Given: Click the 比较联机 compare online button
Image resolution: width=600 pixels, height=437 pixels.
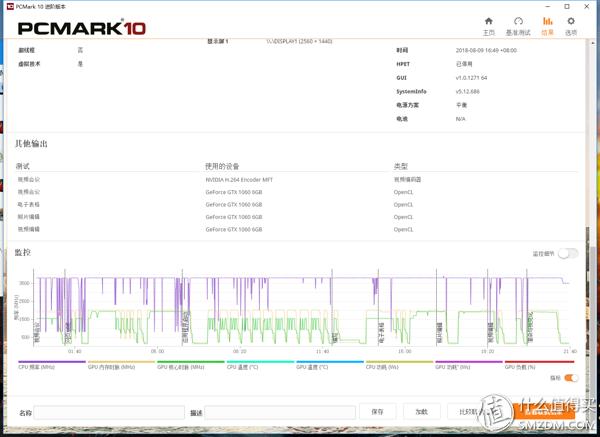Looking at the screenshot, I should pos(468,412).
